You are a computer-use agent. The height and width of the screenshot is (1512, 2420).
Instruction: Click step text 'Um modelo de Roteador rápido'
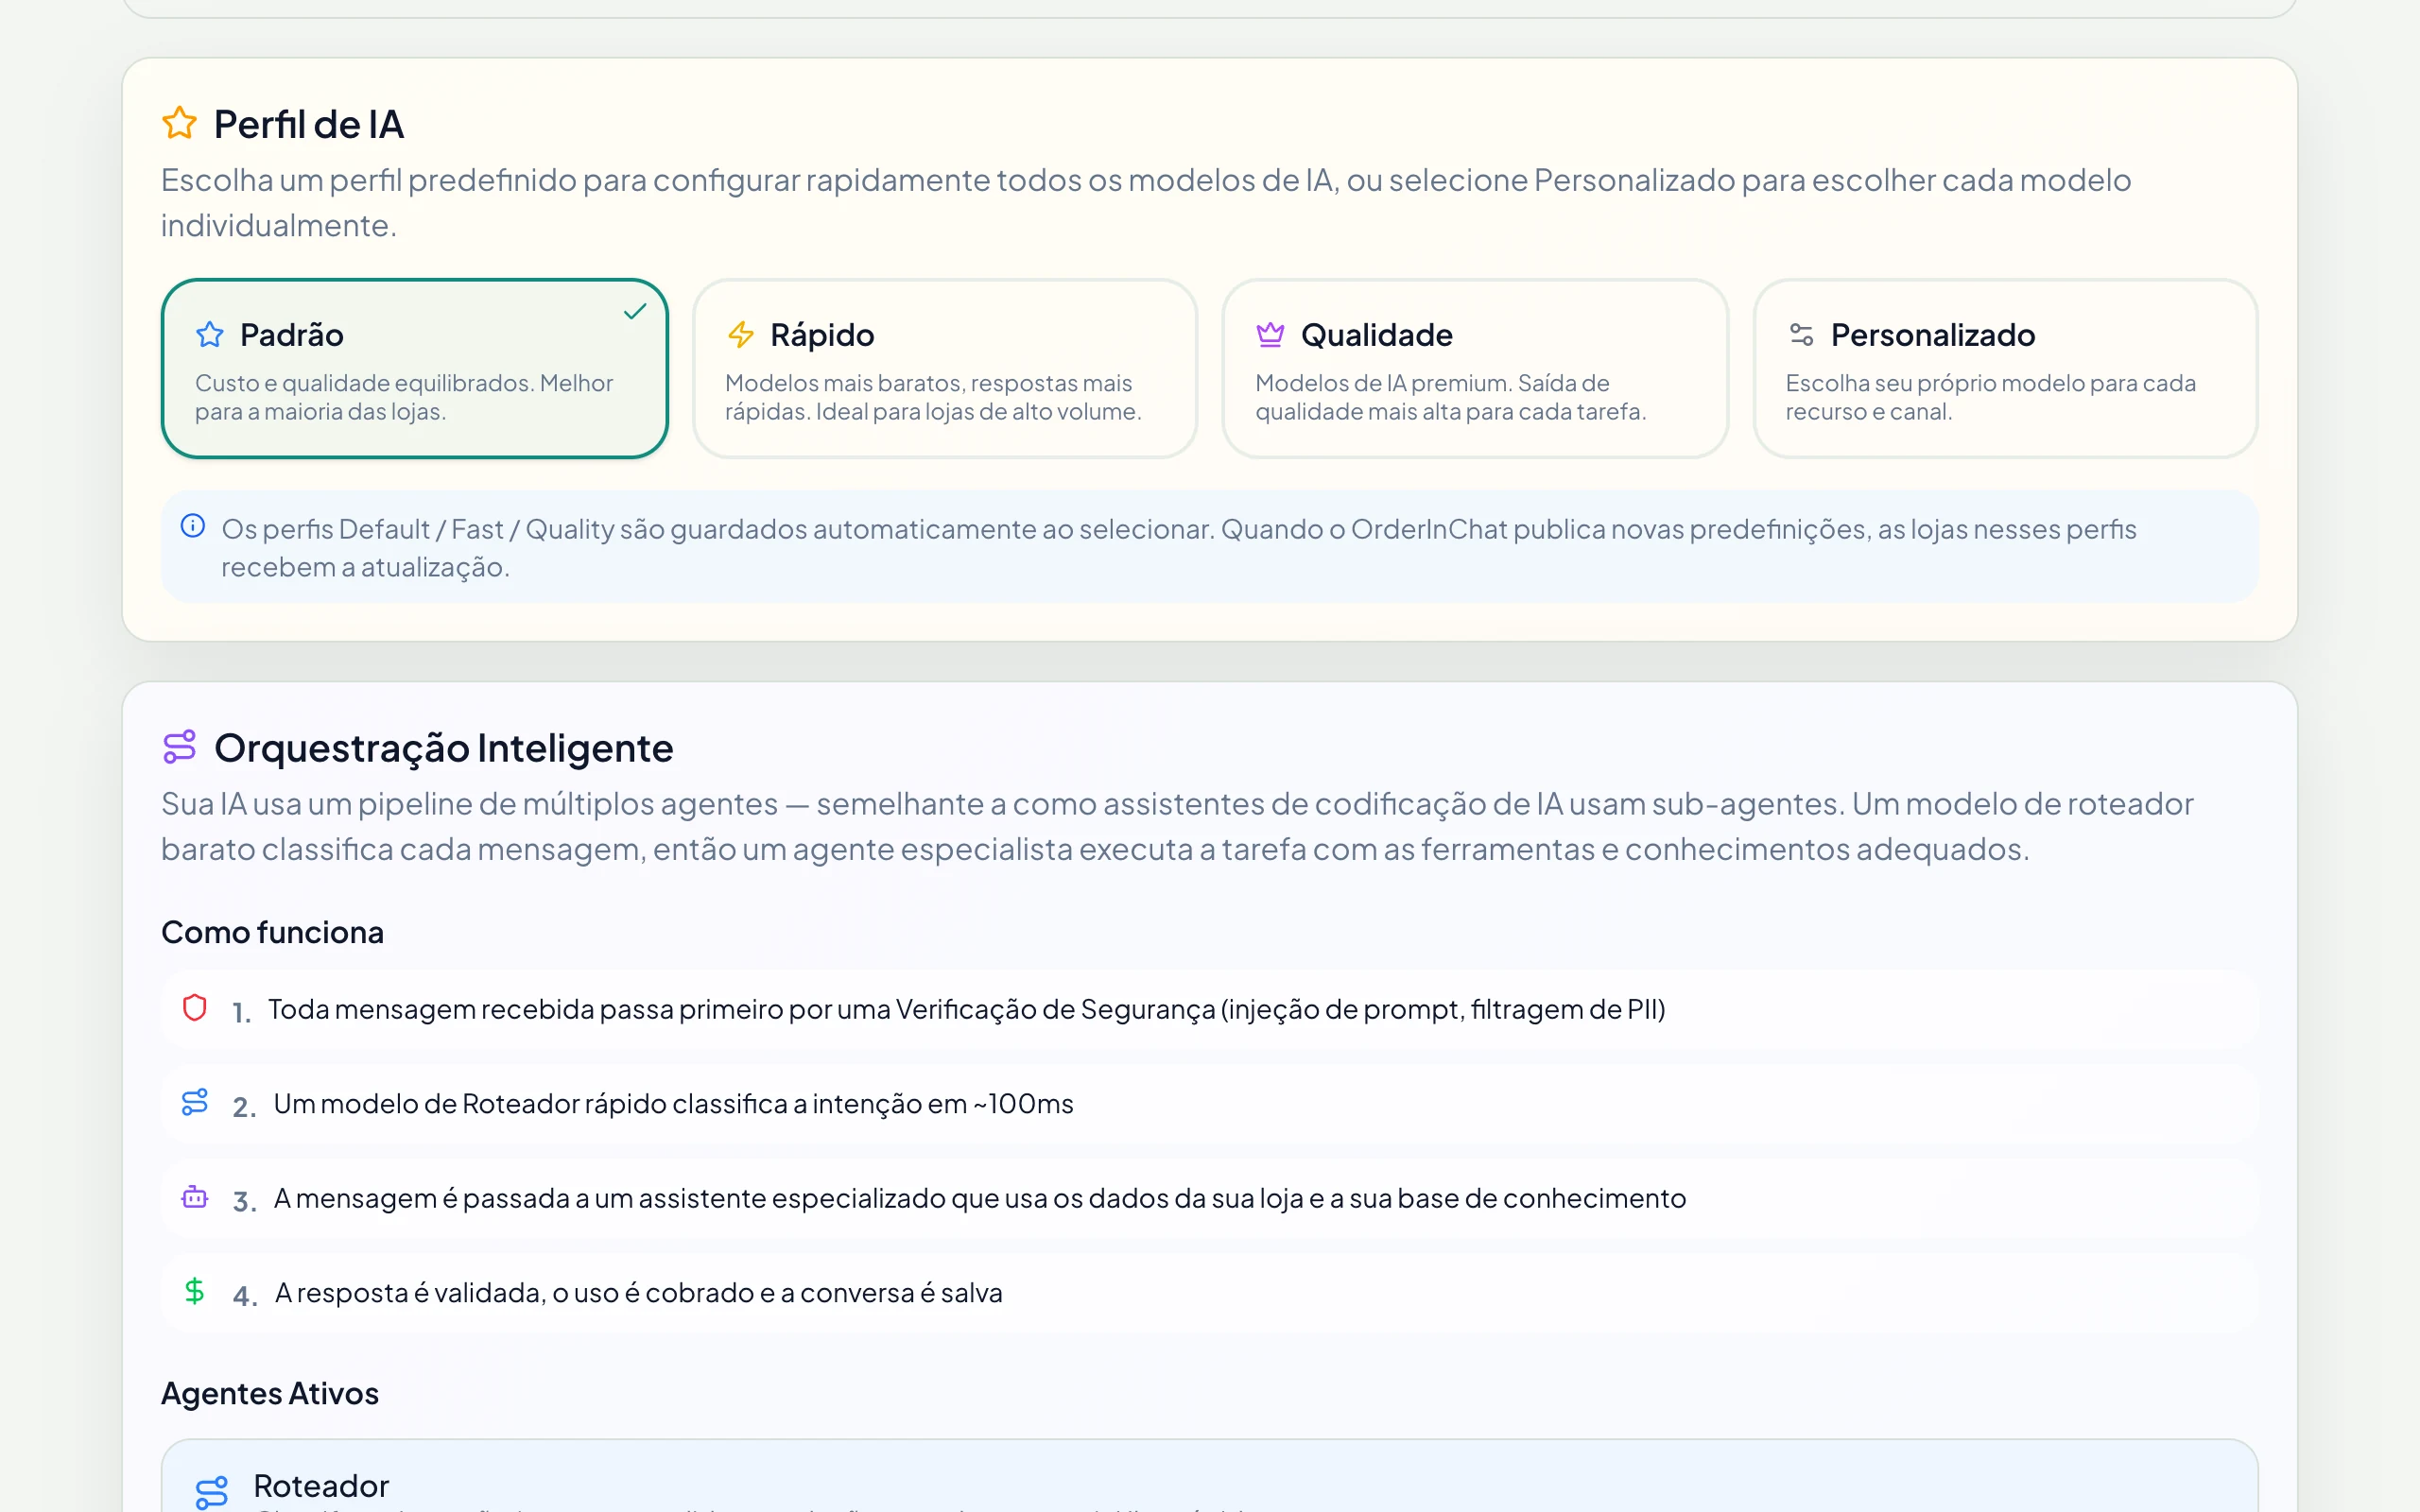point(673,1103)
